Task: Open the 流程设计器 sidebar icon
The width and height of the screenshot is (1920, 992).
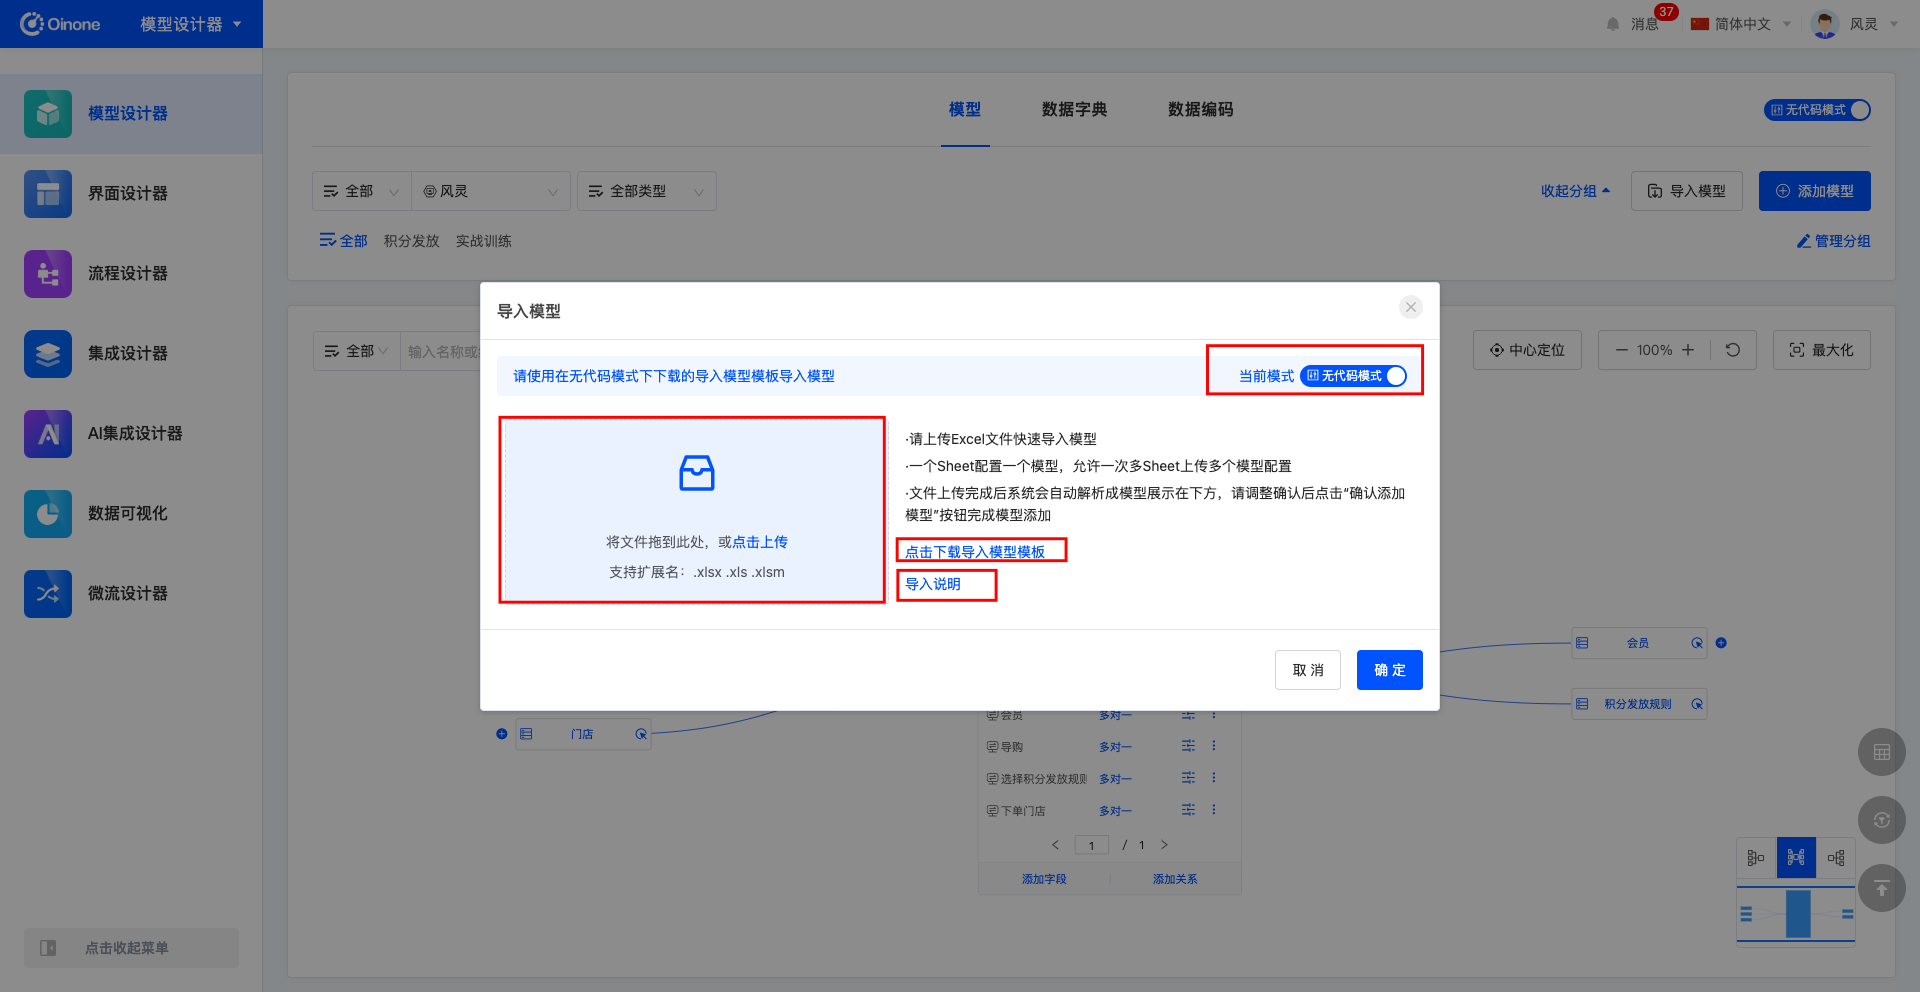Action: (47, 274)
